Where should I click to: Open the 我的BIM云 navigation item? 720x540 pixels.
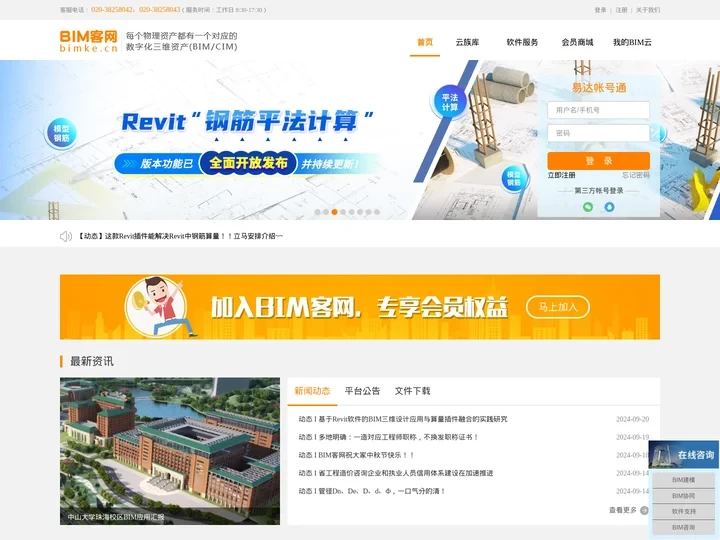coord(632,42)
